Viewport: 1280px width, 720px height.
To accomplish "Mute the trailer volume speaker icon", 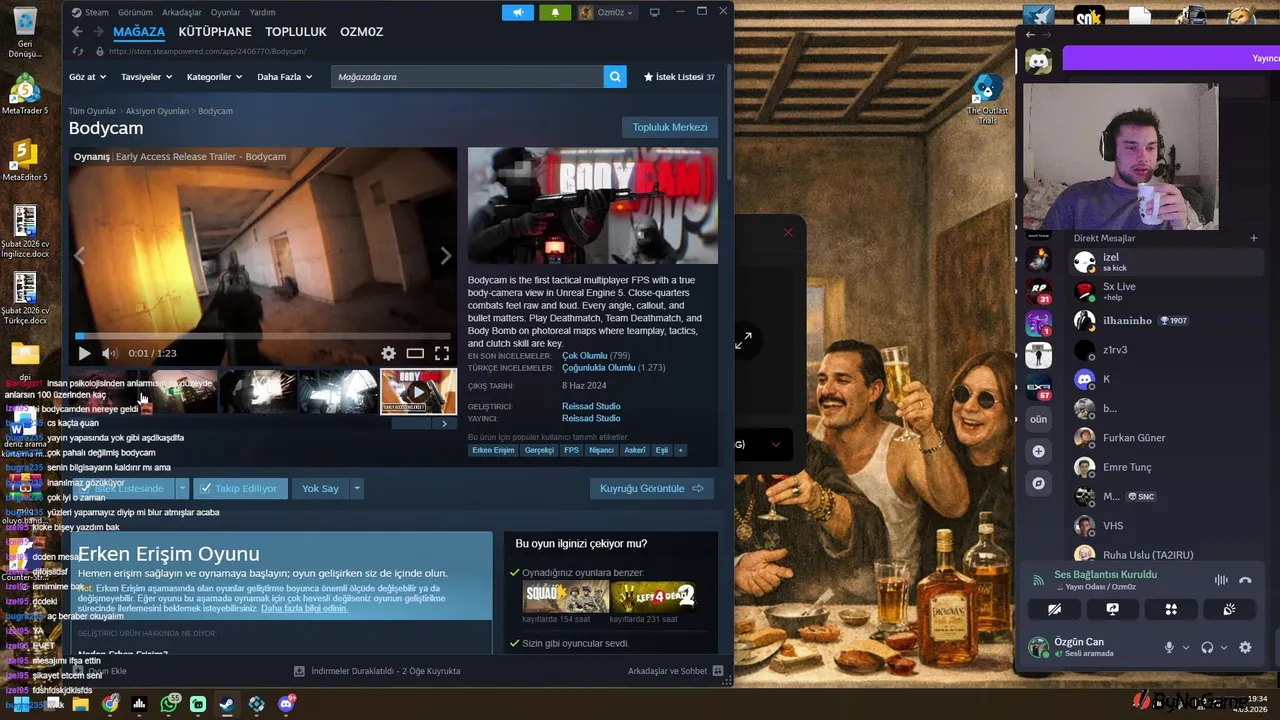I will (109, 353).
